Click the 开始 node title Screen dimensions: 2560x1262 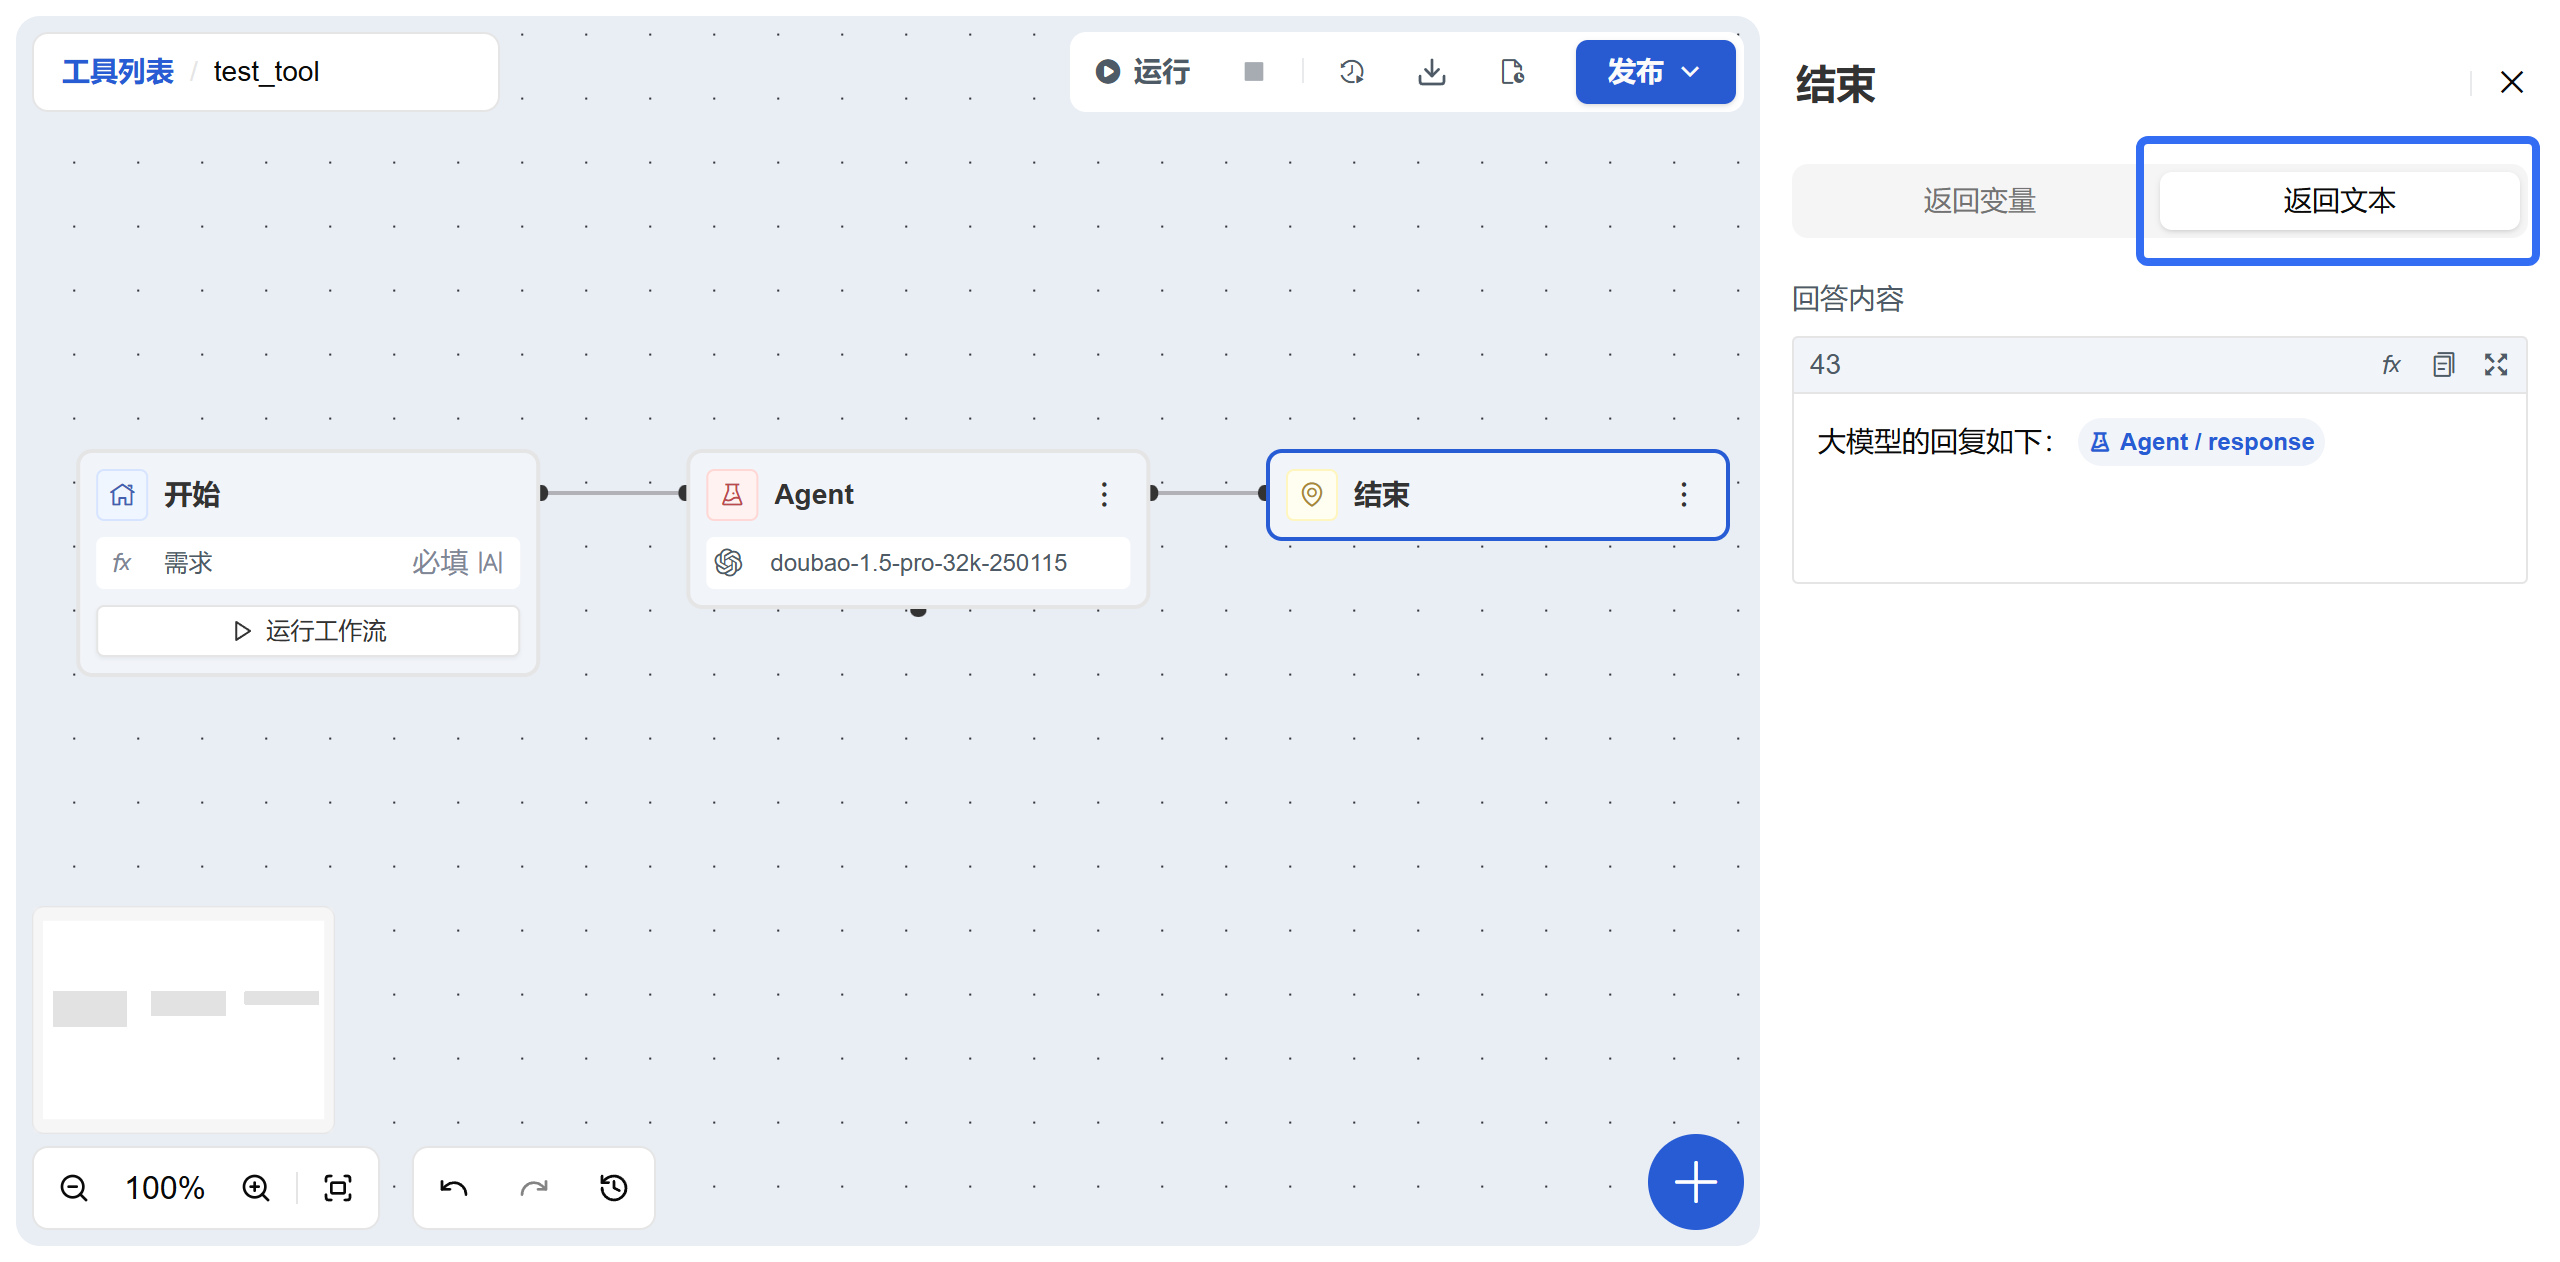pos(192,494)
